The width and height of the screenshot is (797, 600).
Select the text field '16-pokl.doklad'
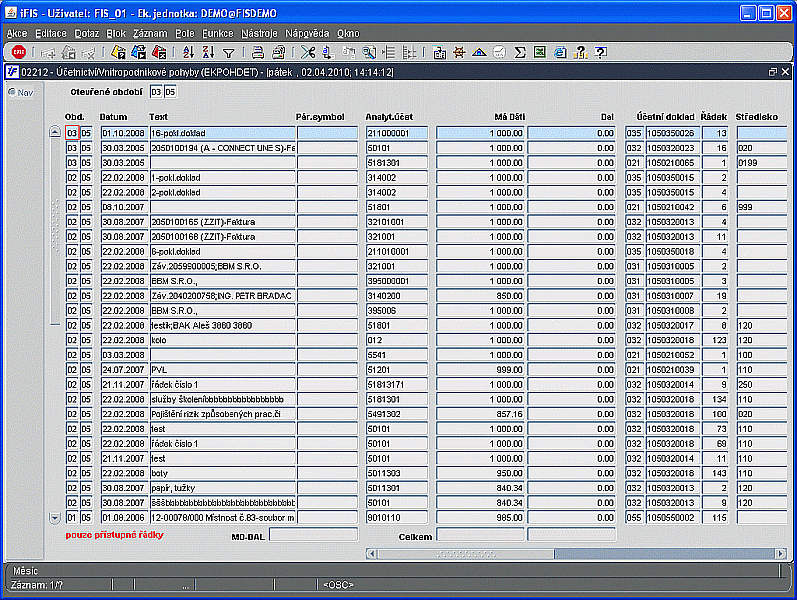221,133
